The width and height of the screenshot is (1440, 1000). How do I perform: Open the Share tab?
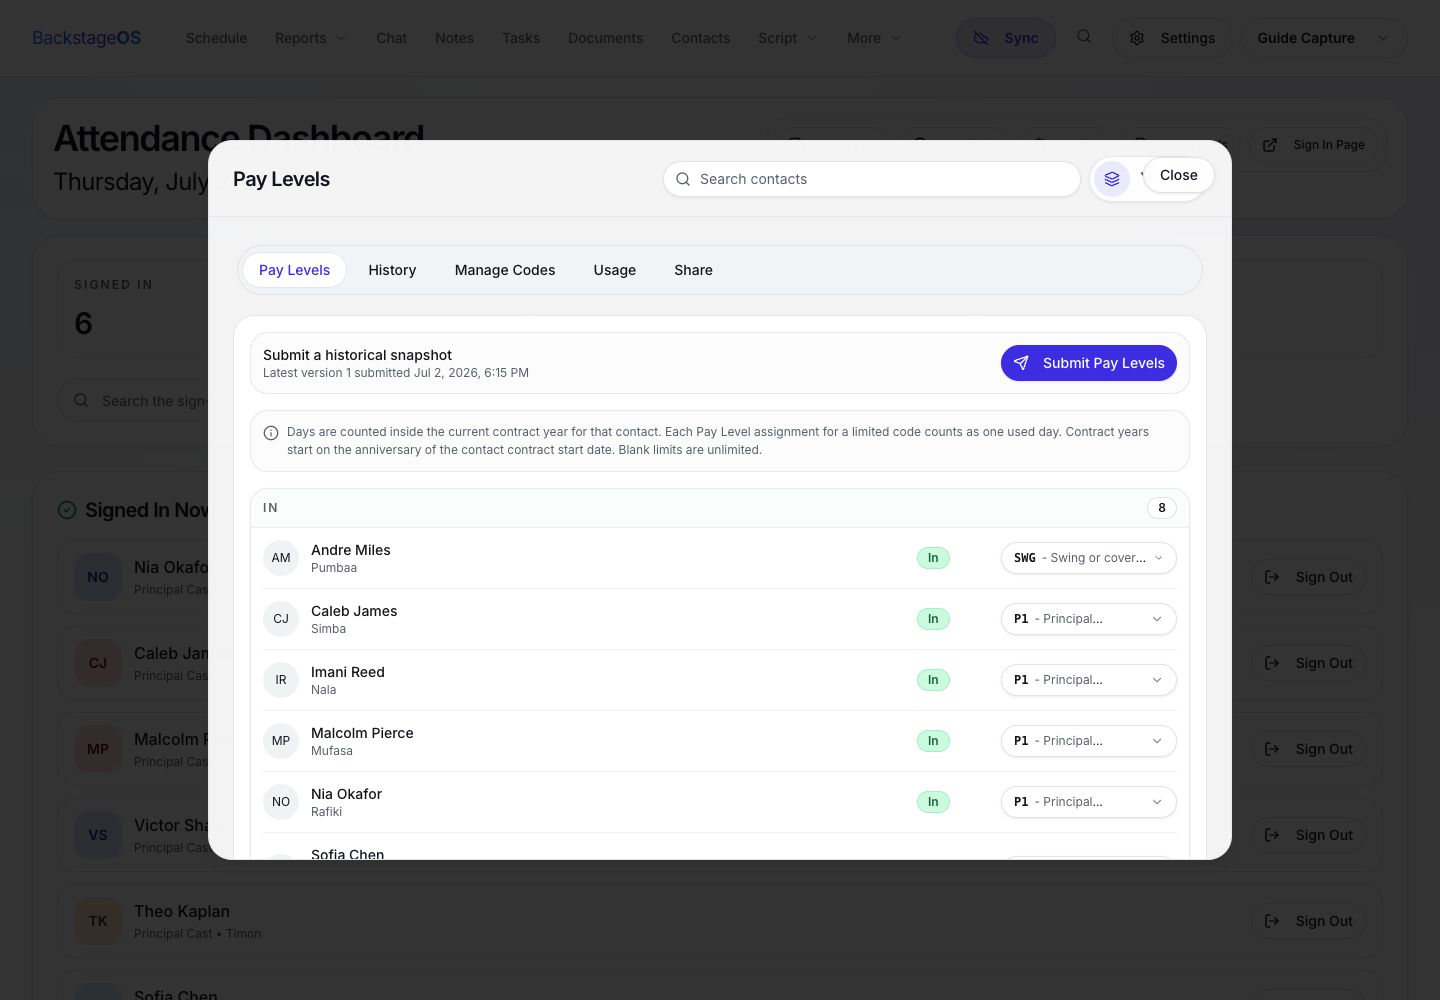click(x=693, y=270)
